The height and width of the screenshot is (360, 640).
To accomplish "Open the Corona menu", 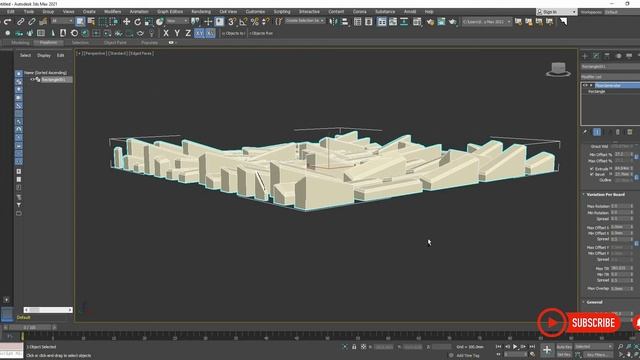I will click(359, 12).
